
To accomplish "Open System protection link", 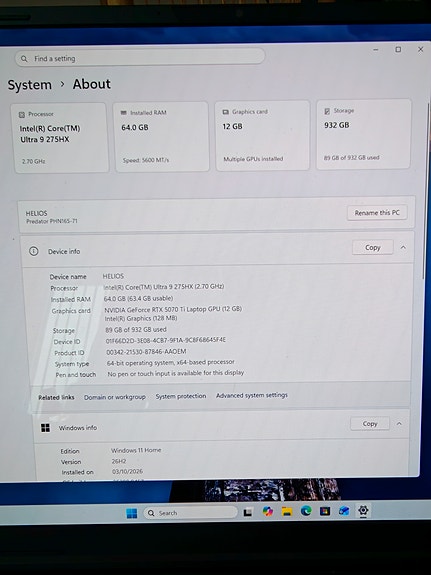I will [x=181, y=396].
